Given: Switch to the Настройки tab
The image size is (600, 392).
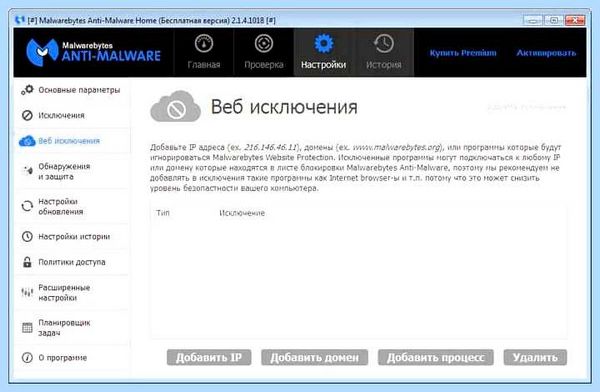Looking at the screenshot, I should pos(323,52).
